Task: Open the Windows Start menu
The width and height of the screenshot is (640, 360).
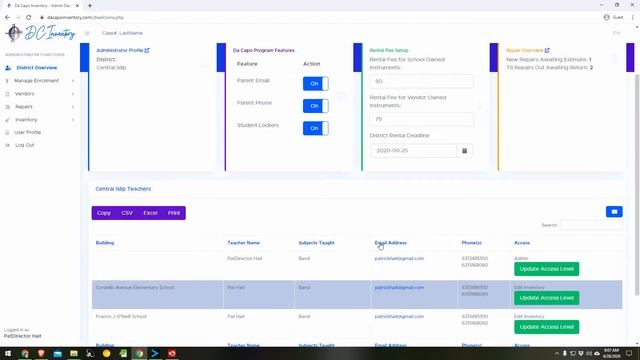Action: pyautogui.click(x=8, y=353)
